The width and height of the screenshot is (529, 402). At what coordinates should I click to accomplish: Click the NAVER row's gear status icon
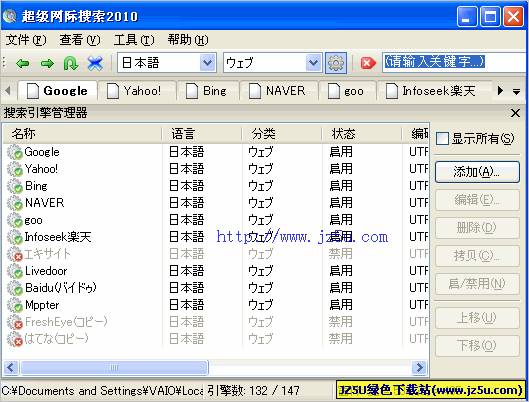pos(15,203)
